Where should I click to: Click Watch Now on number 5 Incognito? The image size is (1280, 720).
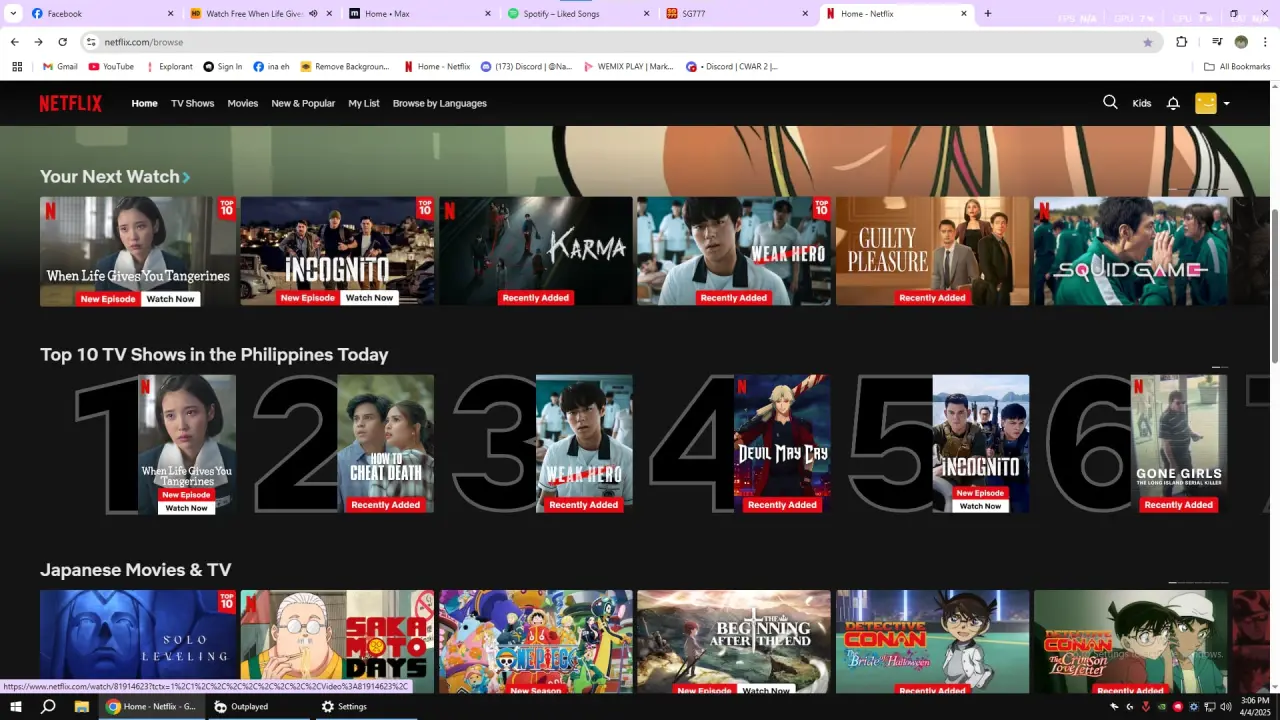980,506
